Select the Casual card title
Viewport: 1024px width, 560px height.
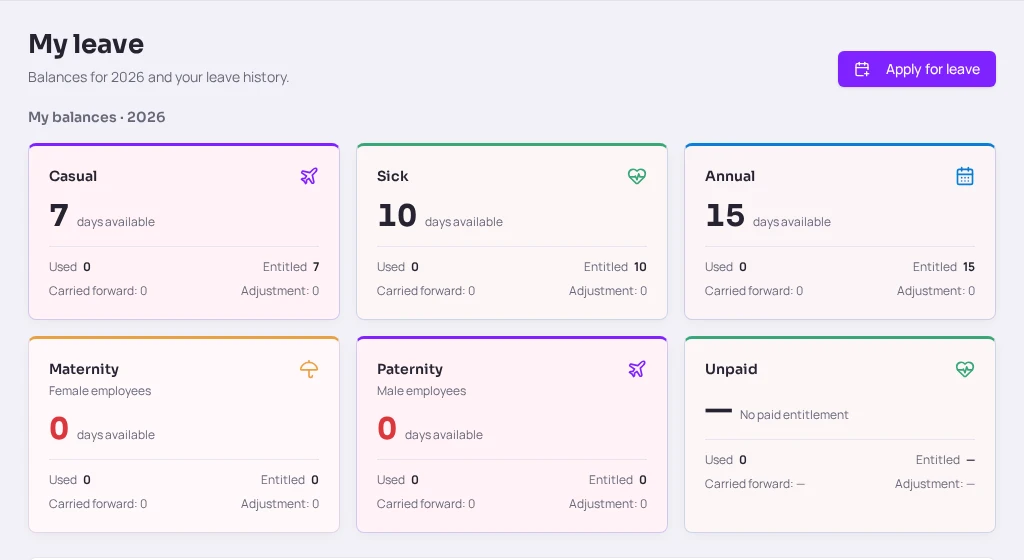73,176
